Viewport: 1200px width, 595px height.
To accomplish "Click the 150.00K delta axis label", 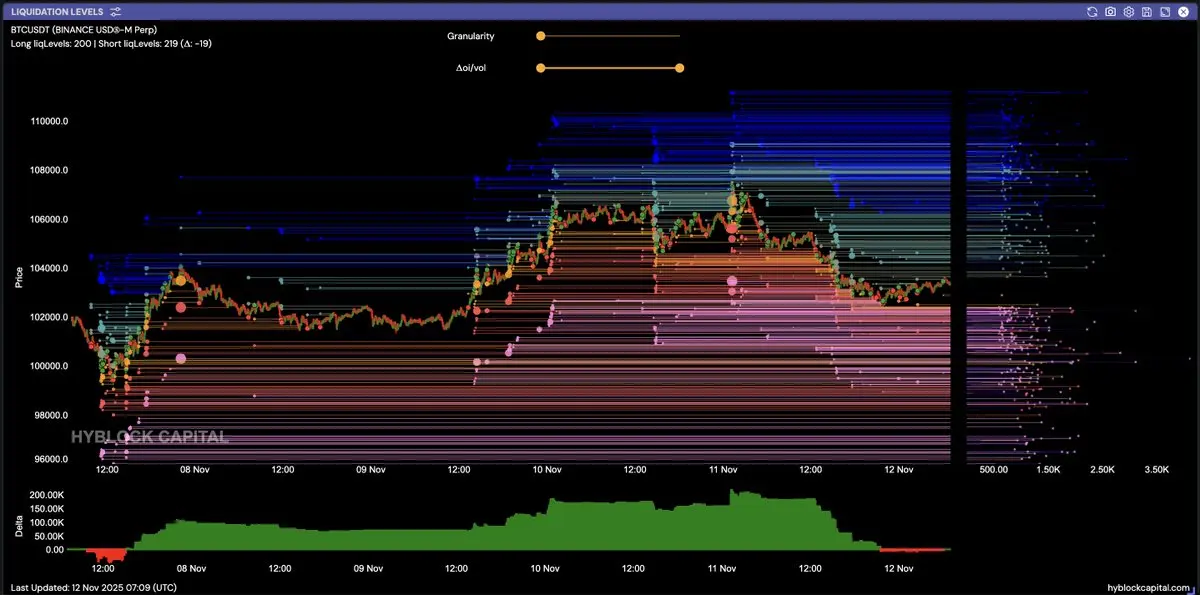I will [x=47, y=509].
